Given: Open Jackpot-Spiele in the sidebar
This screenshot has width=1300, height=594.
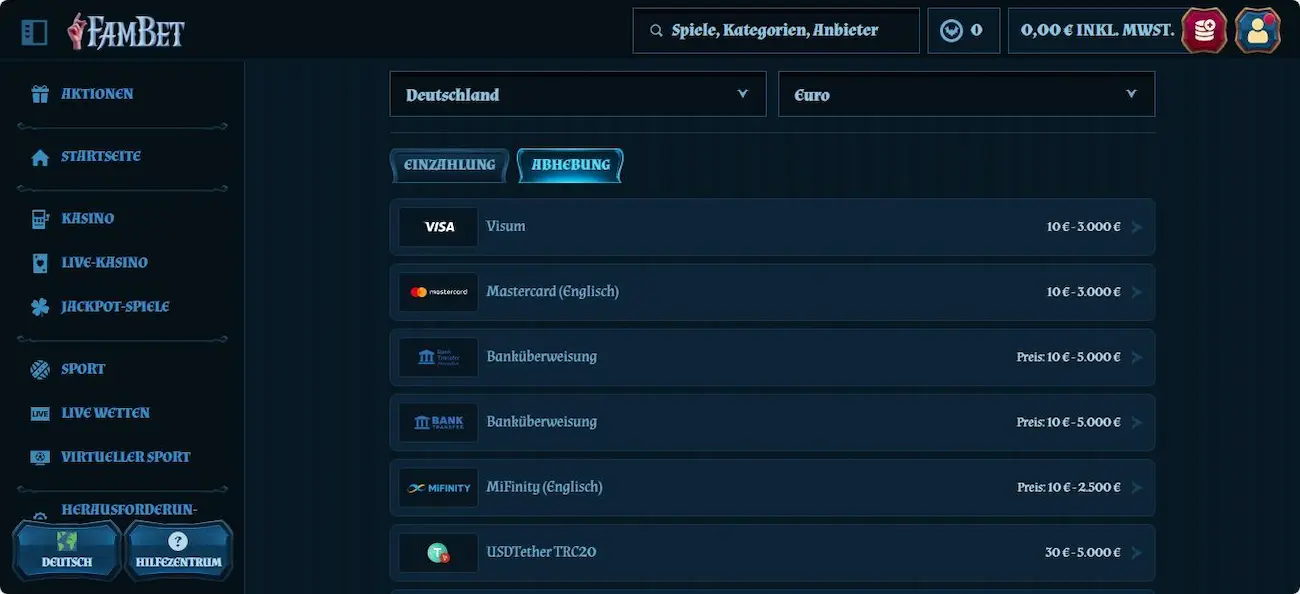Looking at the screenshot, I should (x=115, y=307).
